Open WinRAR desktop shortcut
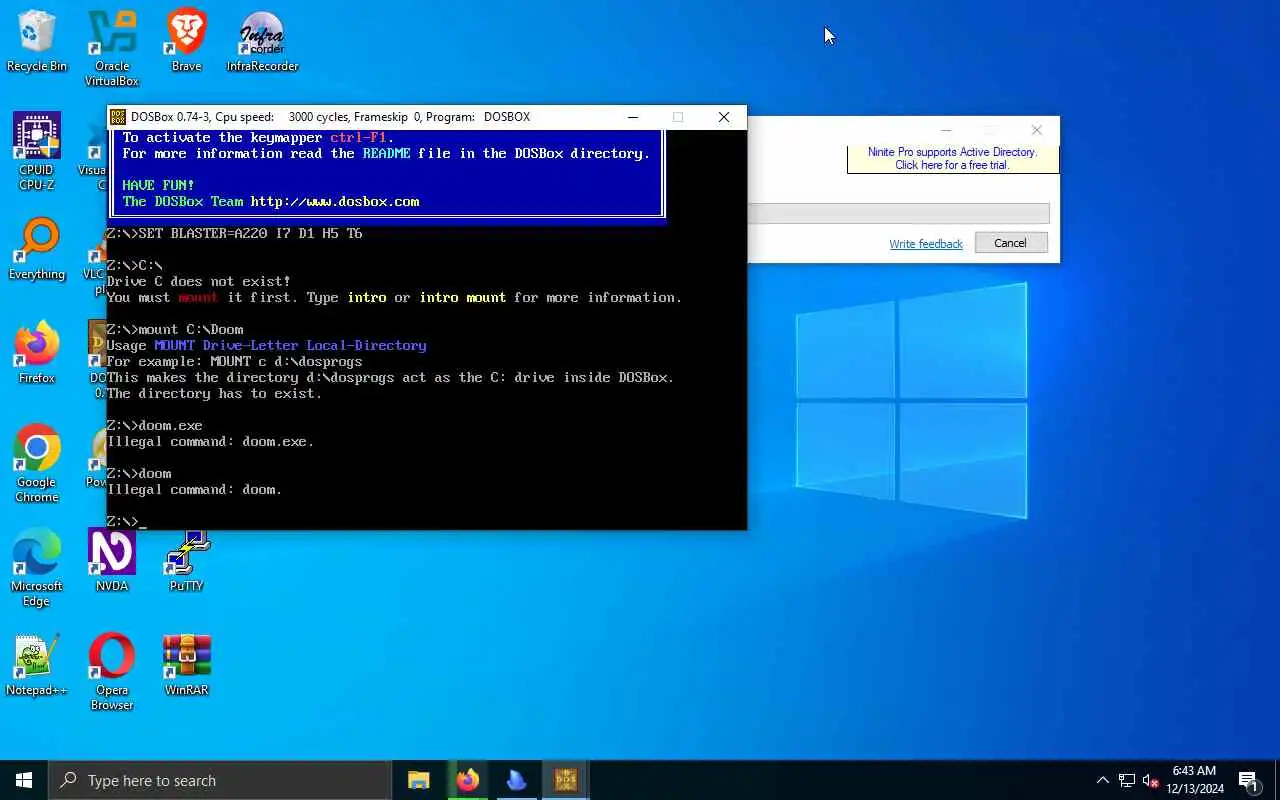Screen dimensions: 1280x800 point(186,665)
